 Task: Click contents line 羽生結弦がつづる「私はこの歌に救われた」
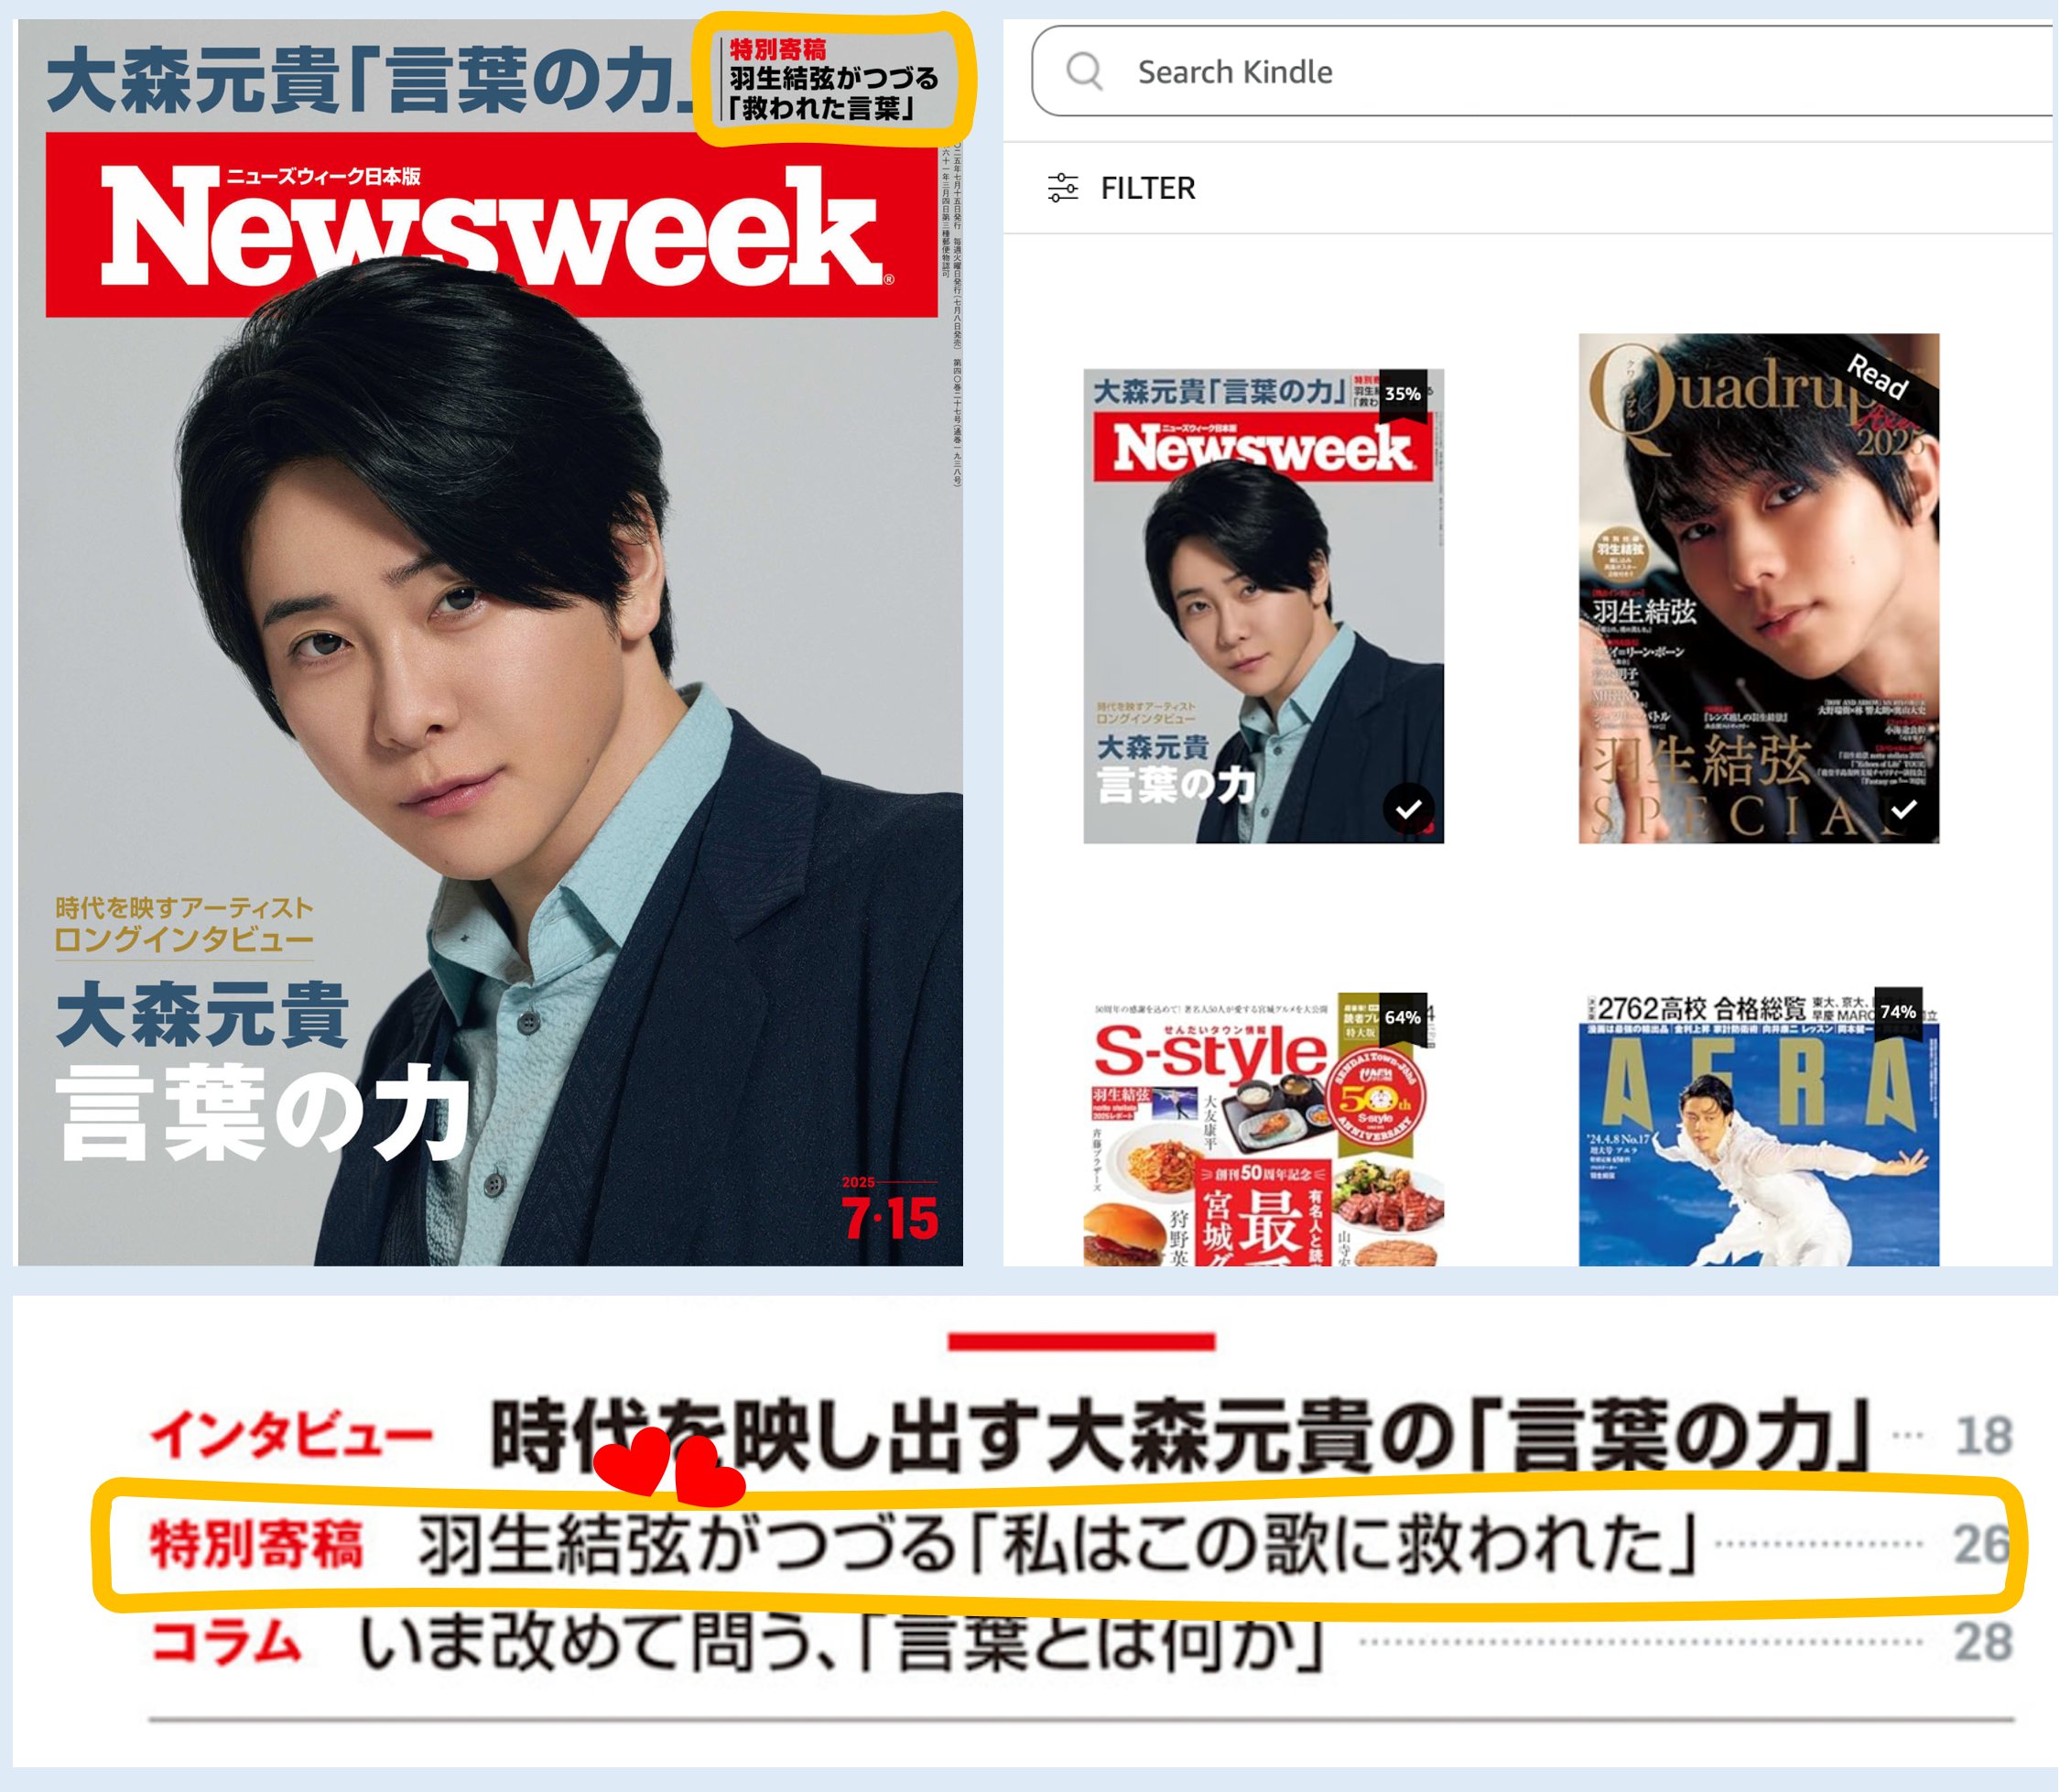[x=1058, y=1544]
